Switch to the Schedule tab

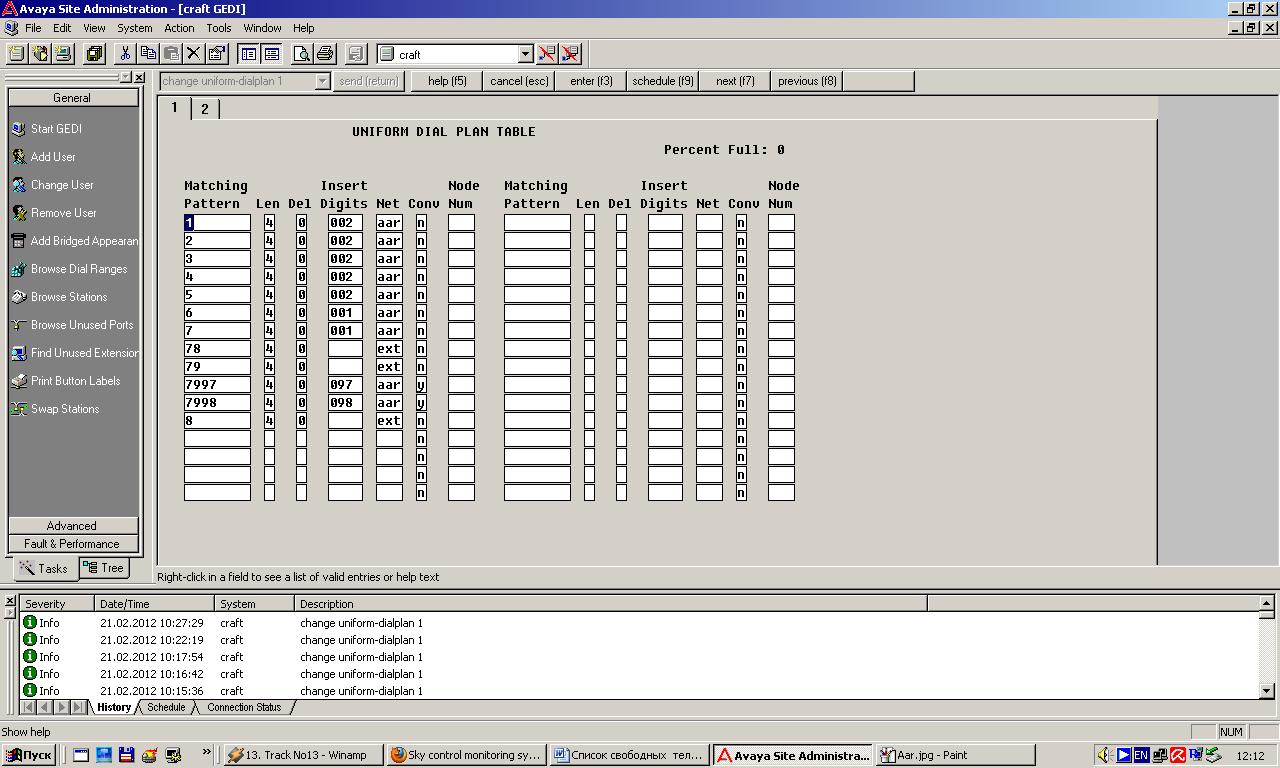(x=166, y=707)
